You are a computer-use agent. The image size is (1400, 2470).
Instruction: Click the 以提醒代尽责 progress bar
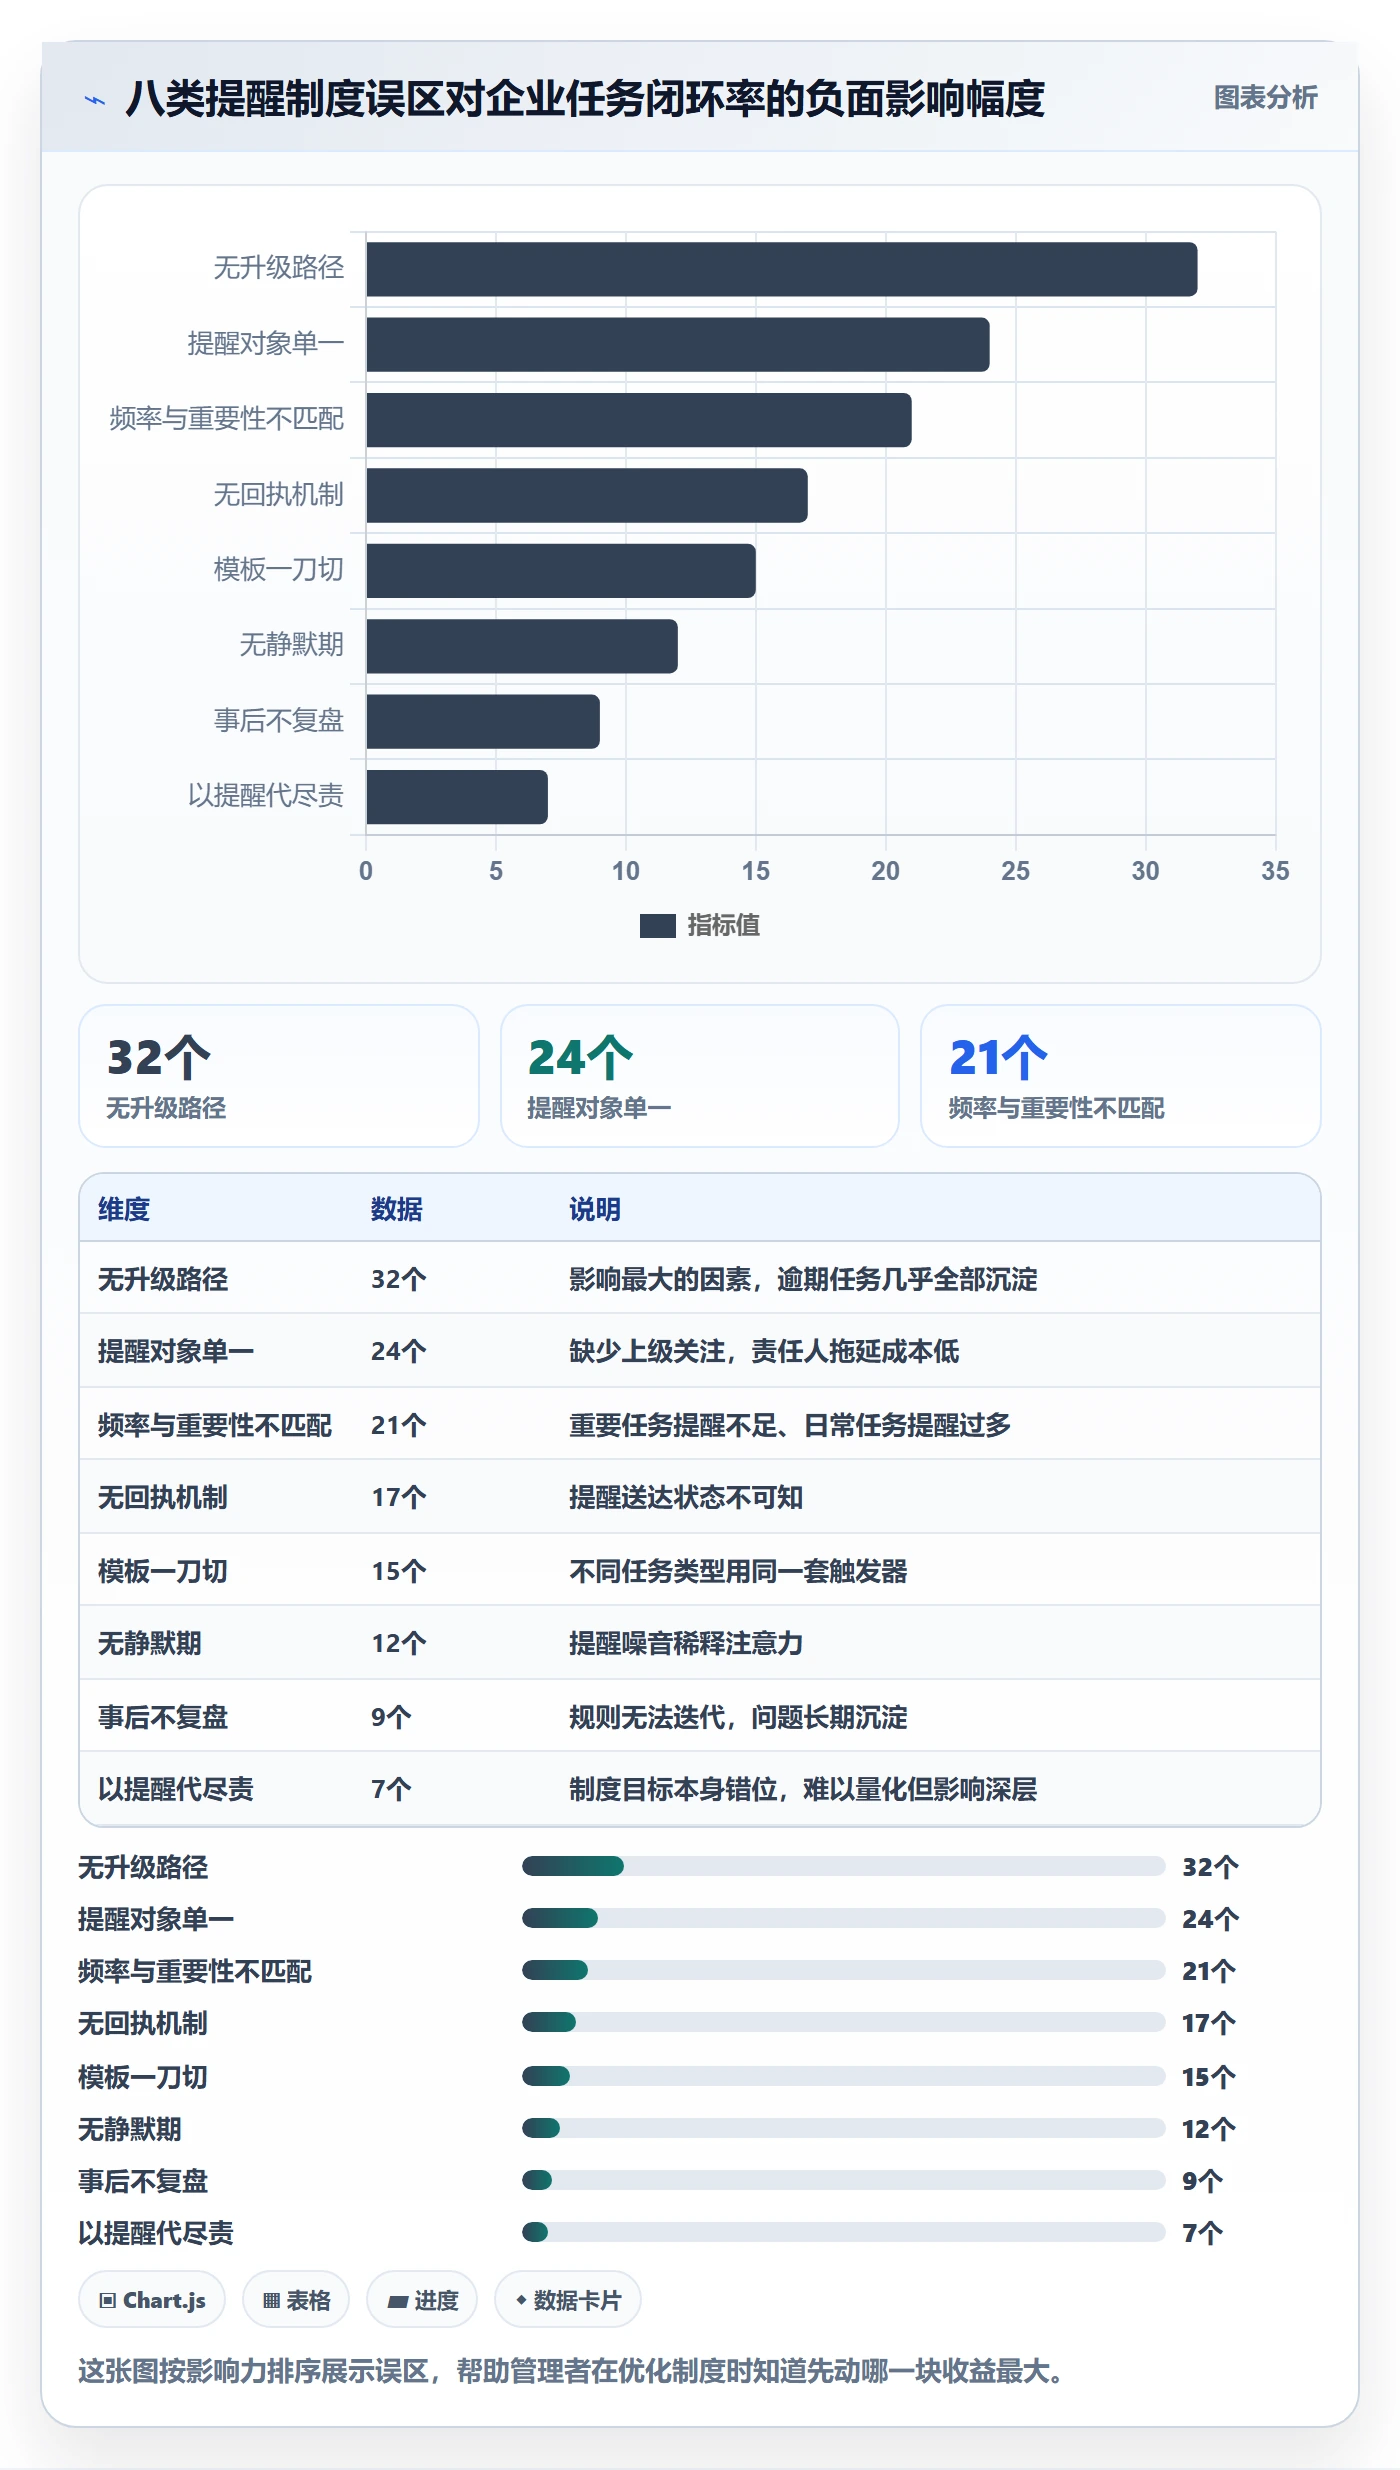843,2232
